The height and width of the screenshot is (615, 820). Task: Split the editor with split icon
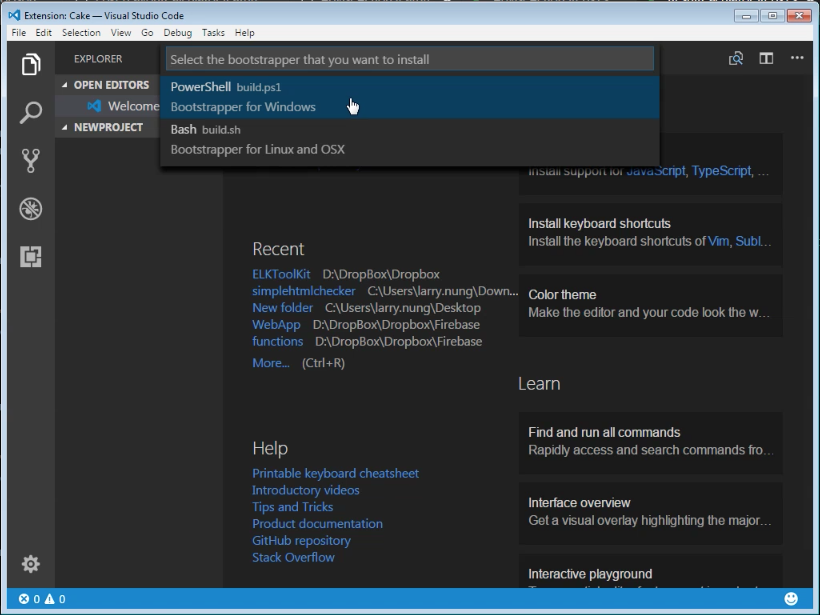(x=766, y=58)
